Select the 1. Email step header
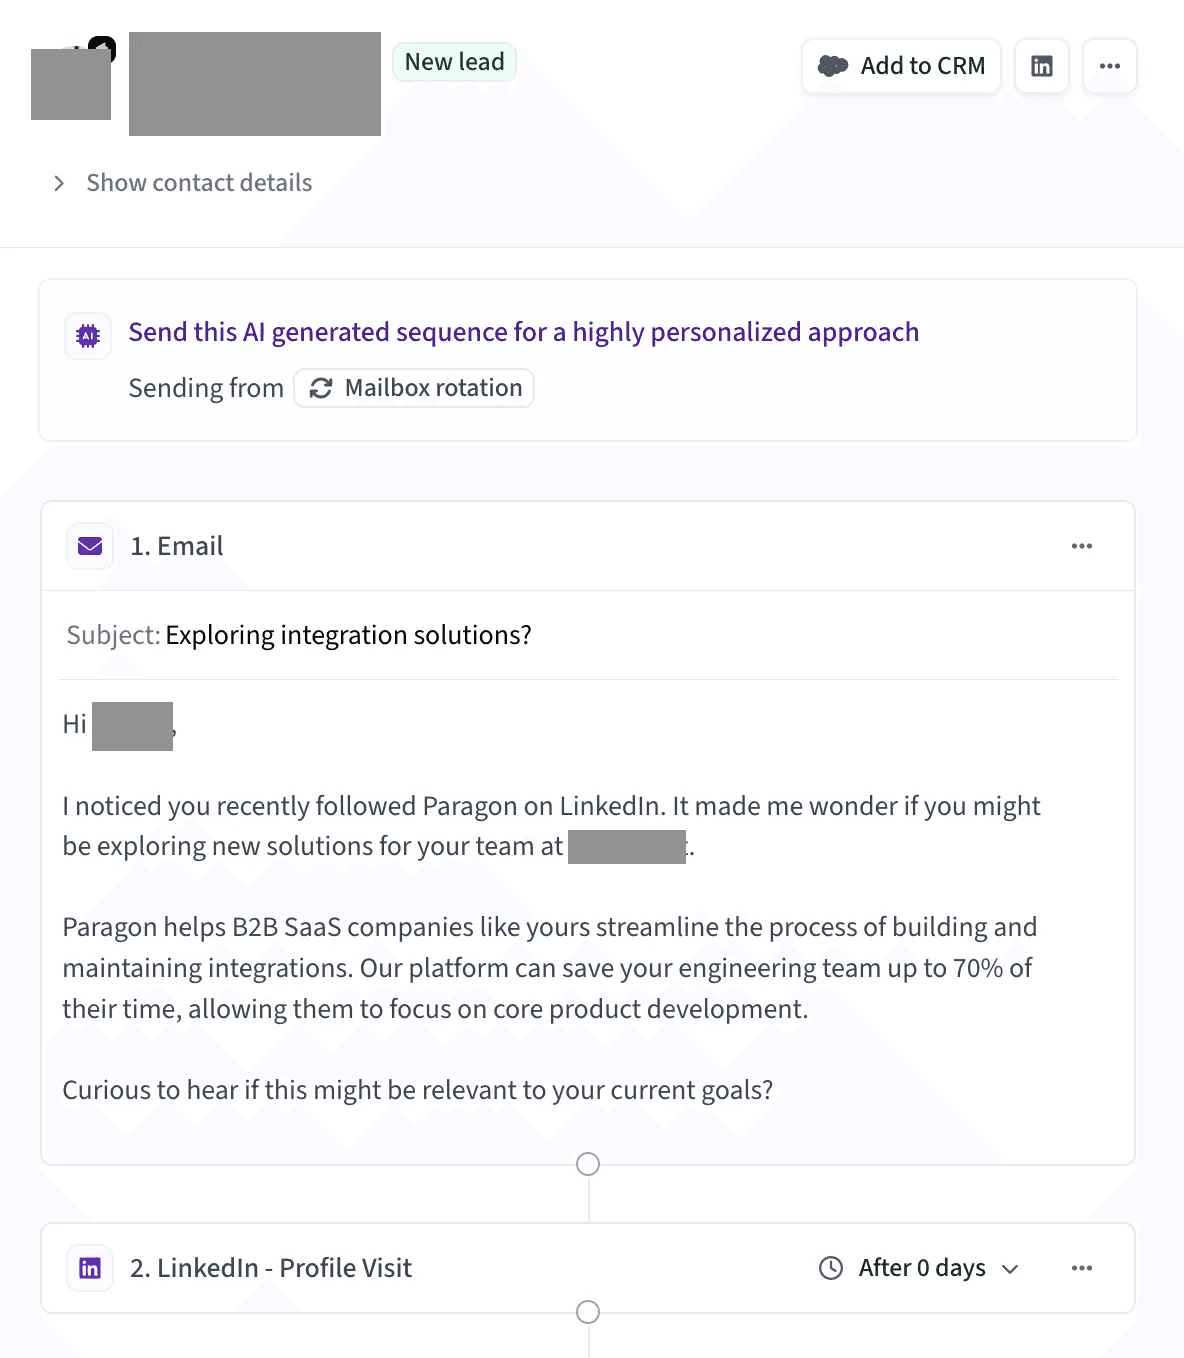1184x1358 pixels. [177, 546]
